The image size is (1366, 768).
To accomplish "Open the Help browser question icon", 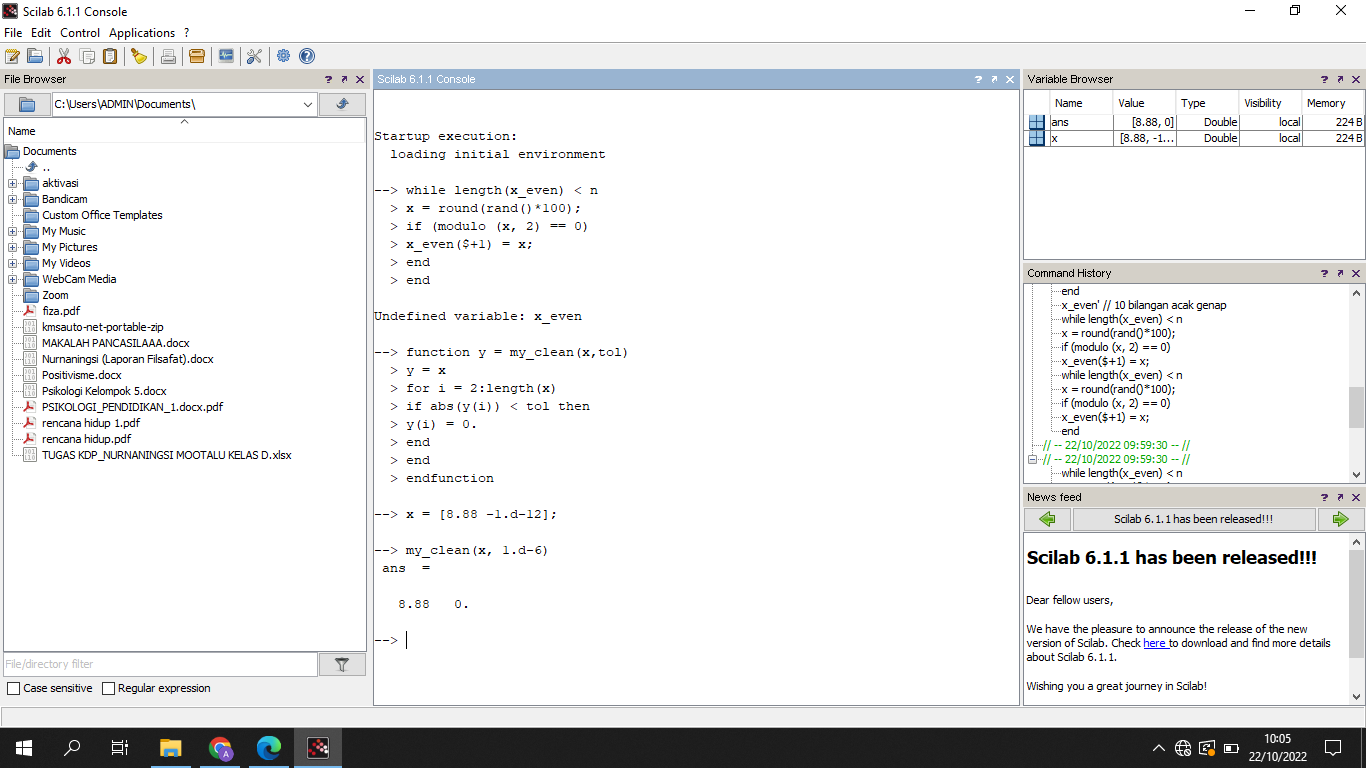I will click(307, 56).
